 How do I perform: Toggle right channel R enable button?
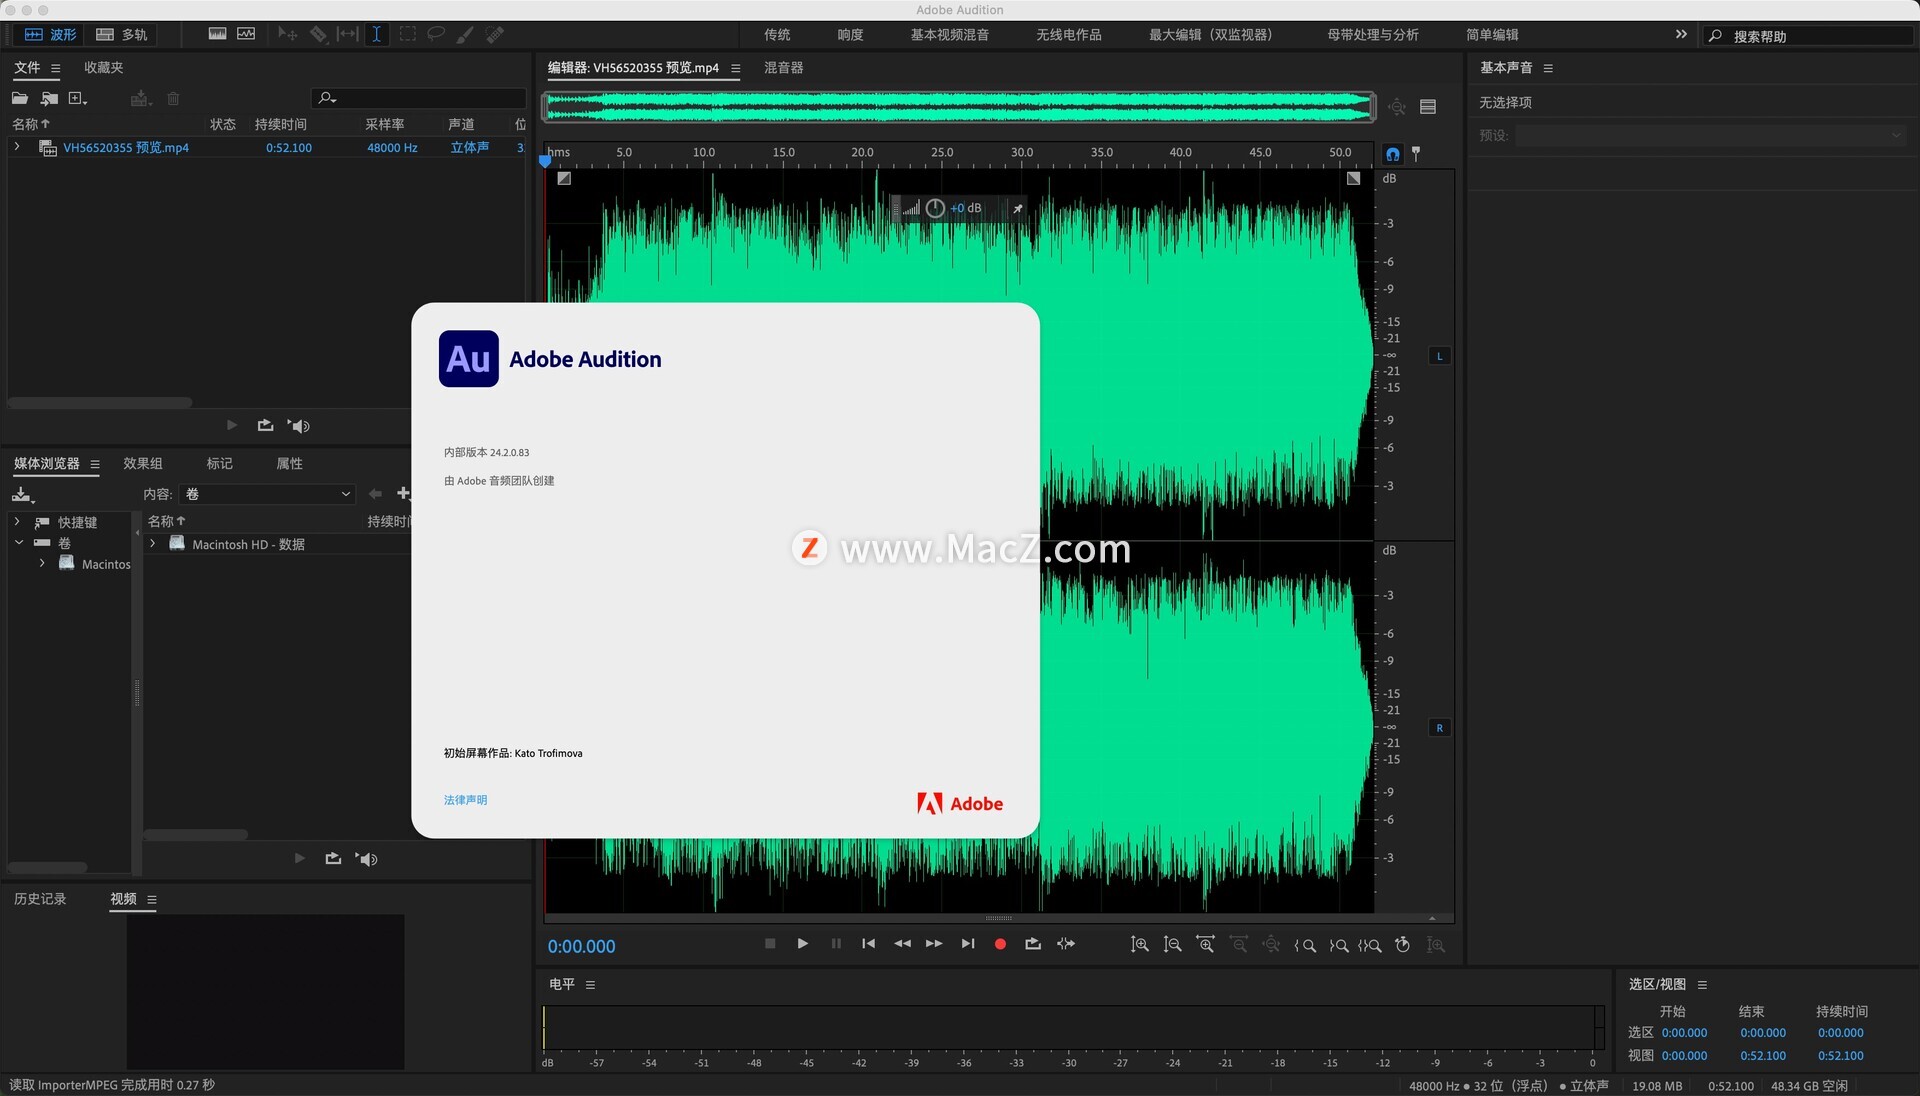click(1439, 728)
